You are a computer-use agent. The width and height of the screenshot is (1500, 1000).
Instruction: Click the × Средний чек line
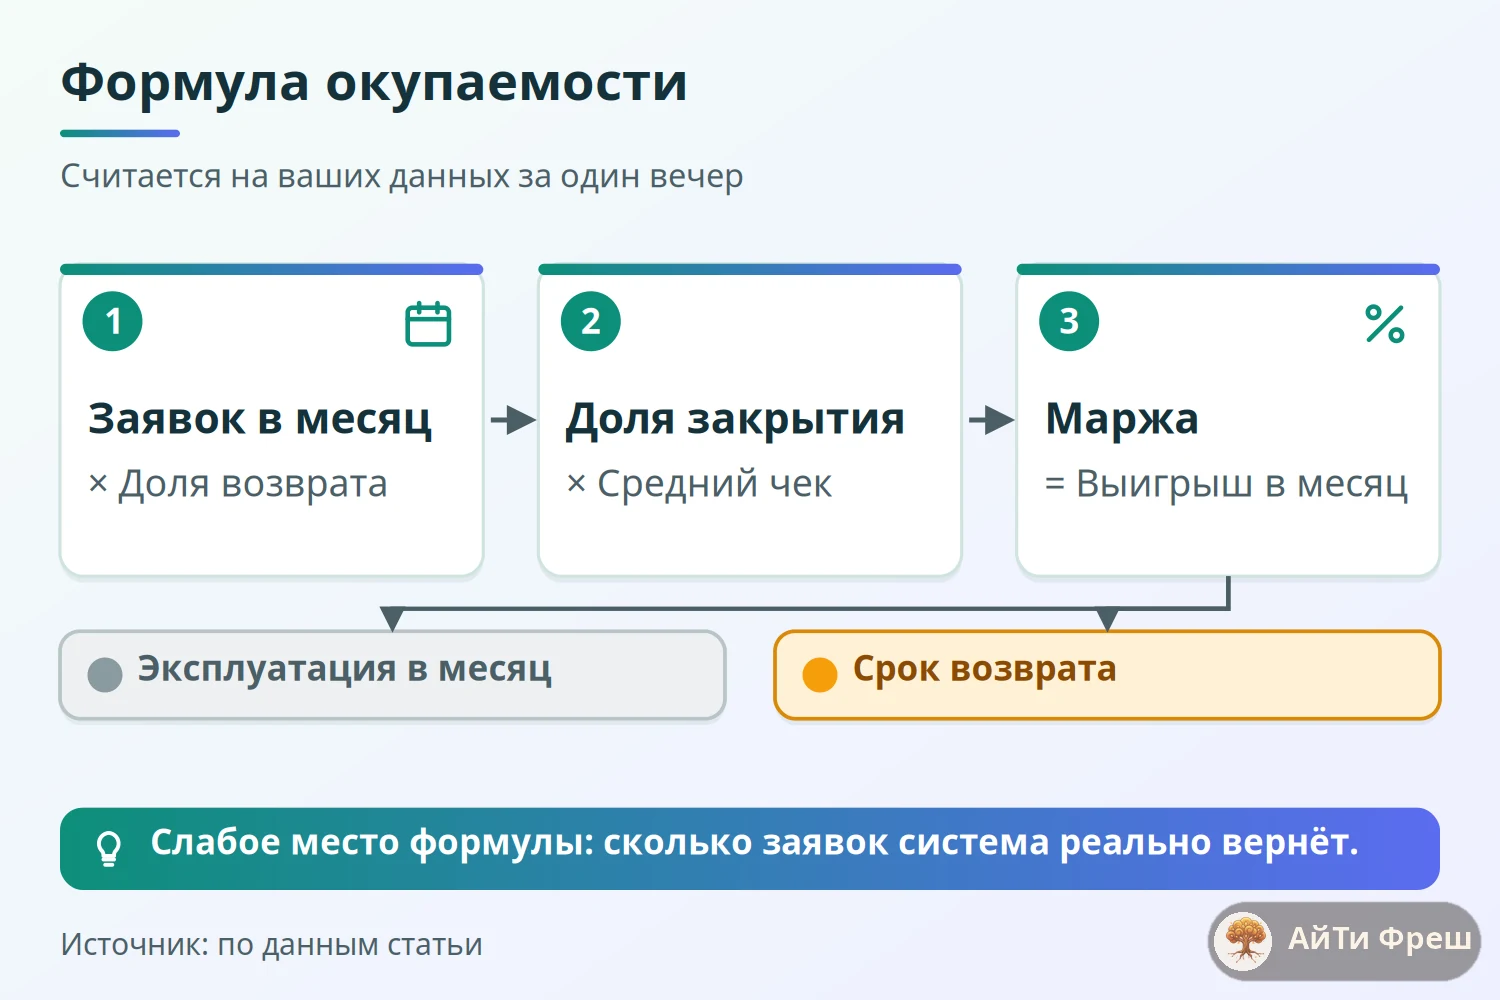tap(699, 484)
